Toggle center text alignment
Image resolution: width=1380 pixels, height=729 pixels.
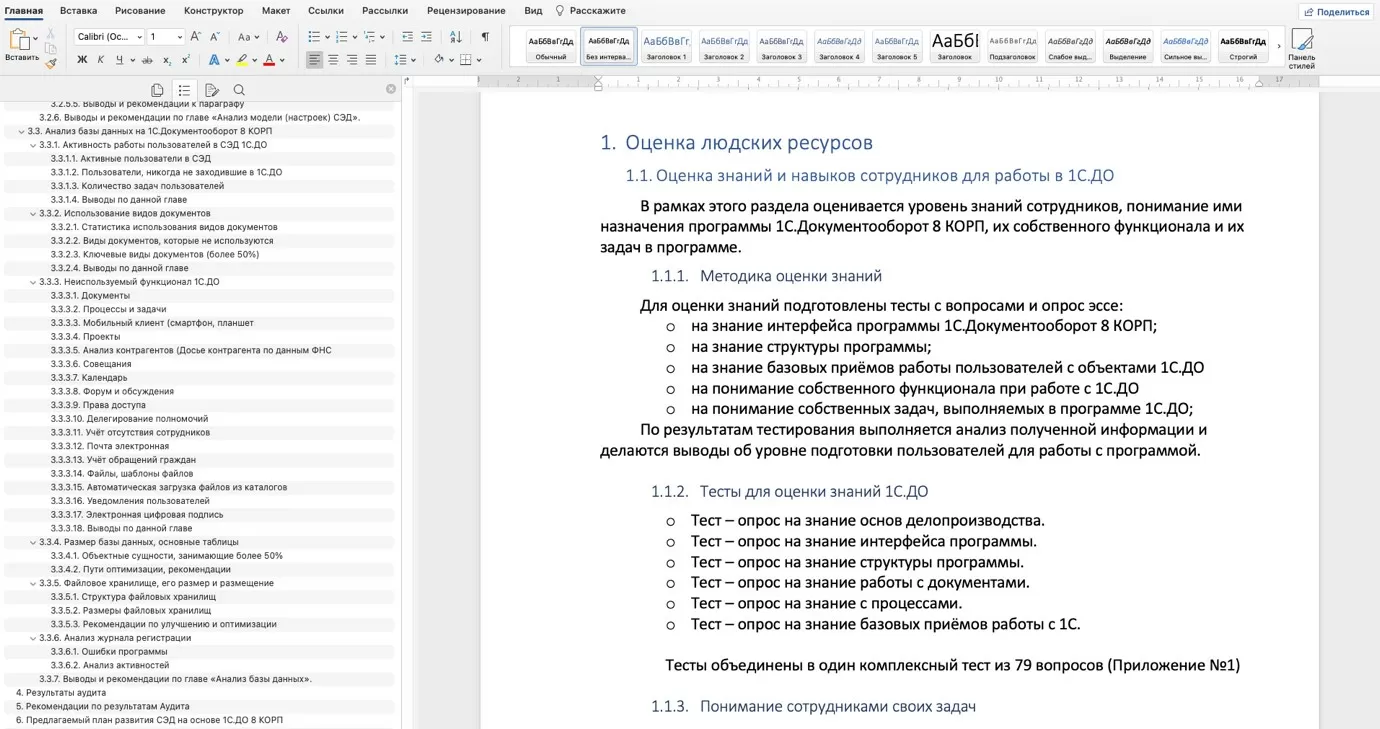[333, 60]
